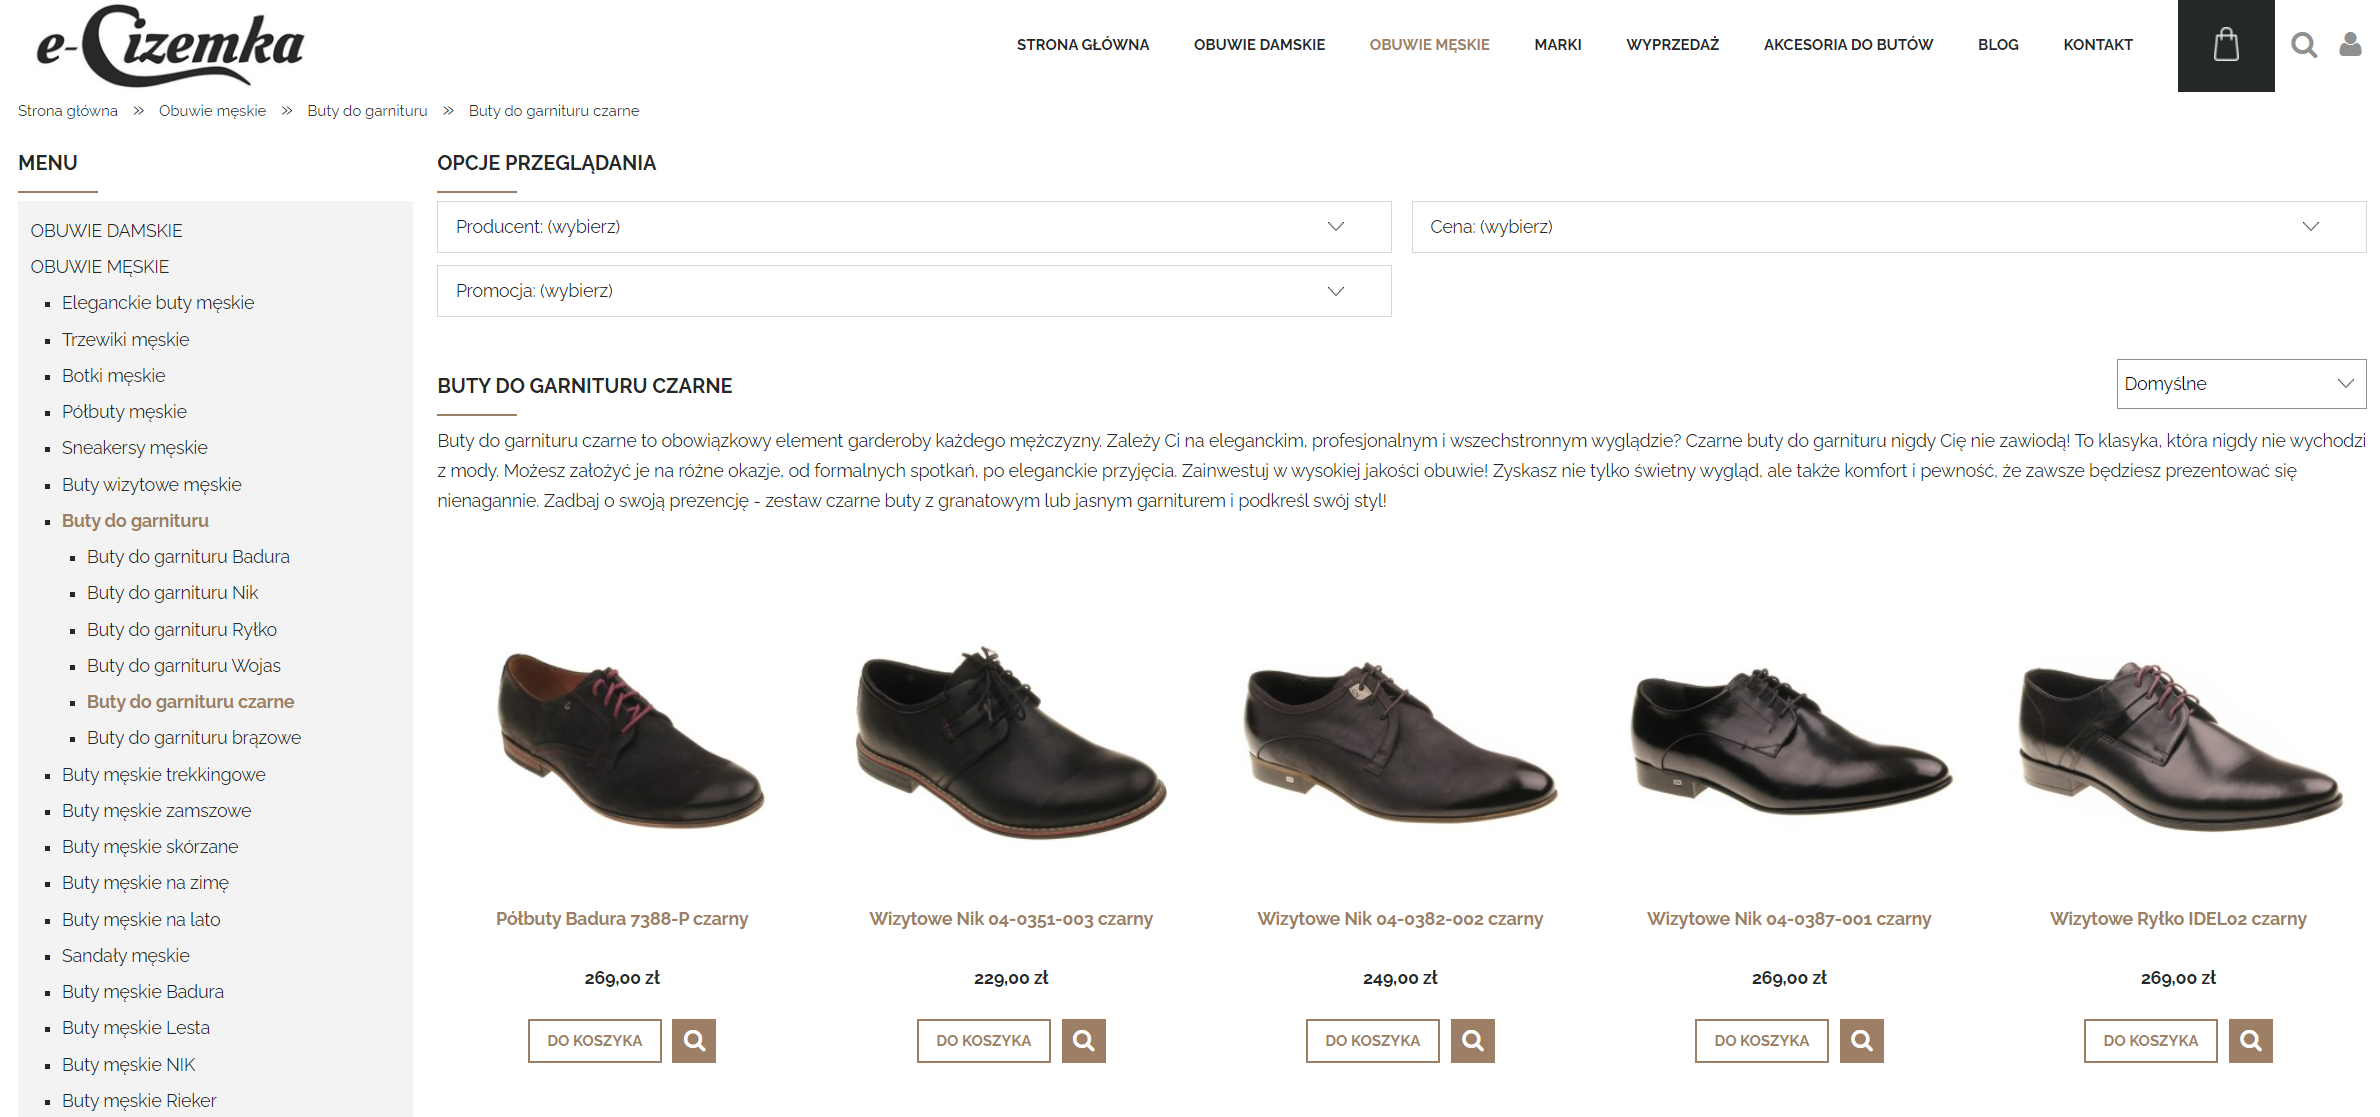
Task: Open the shopping cart
Action: (x=2224, y=45)
